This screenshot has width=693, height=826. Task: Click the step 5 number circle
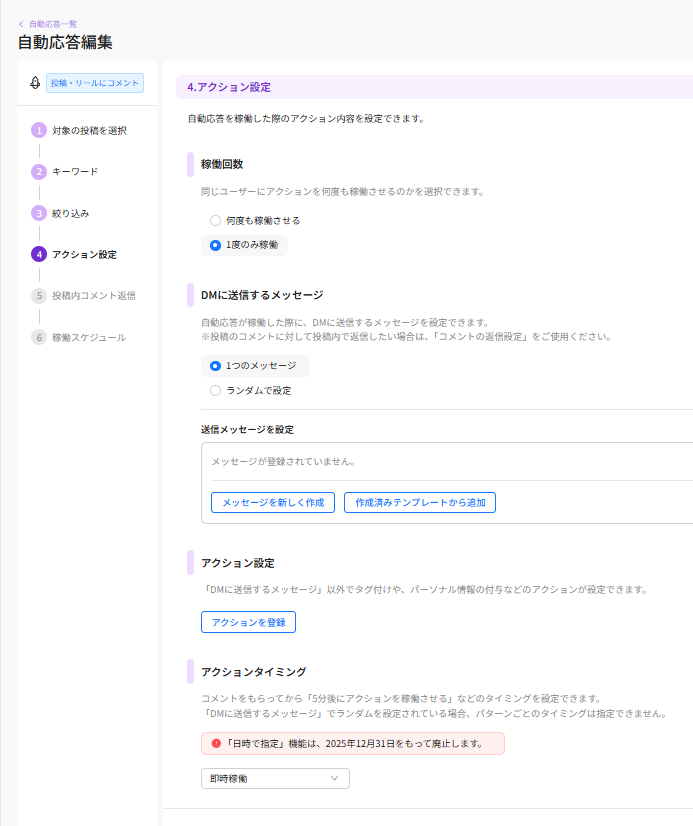[x=39, y=296]
